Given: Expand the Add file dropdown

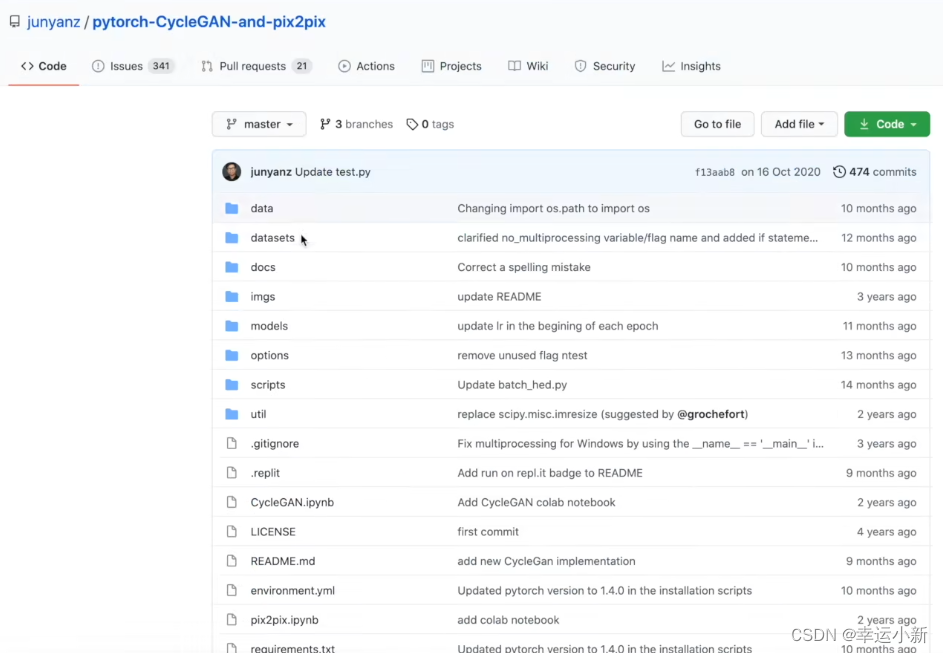Looking at the screenshot, I should [x=799, y=124].
